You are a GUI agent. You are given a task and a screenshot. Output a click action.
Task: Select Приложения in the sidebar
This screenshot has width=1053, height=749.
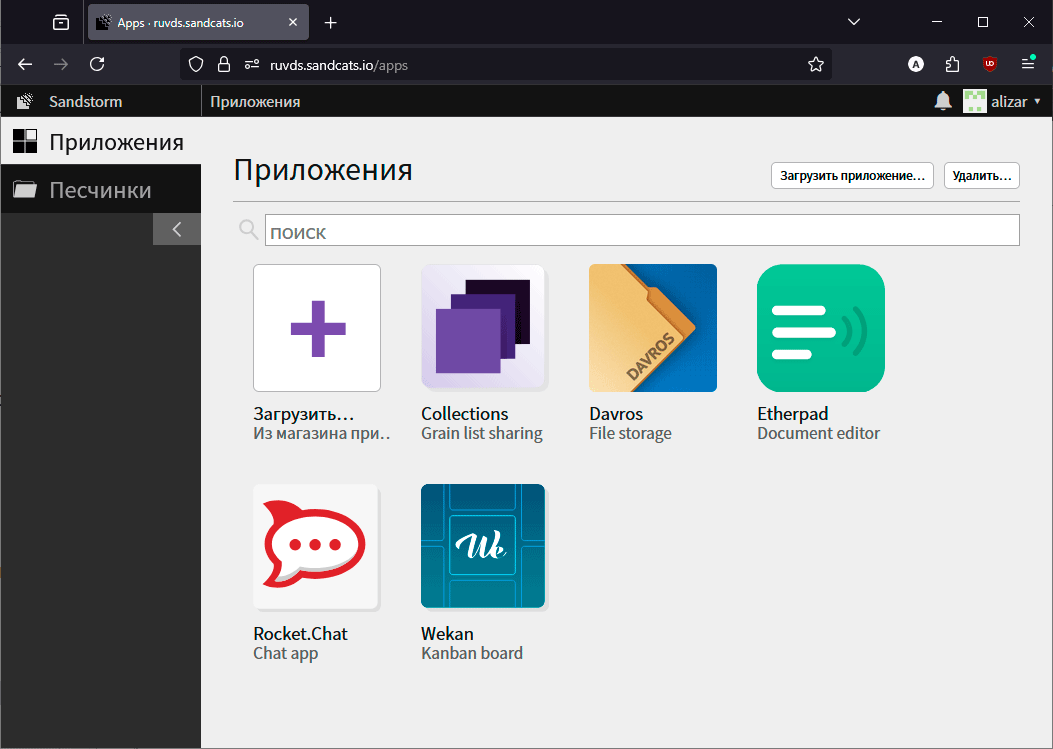tap(101, 142)
